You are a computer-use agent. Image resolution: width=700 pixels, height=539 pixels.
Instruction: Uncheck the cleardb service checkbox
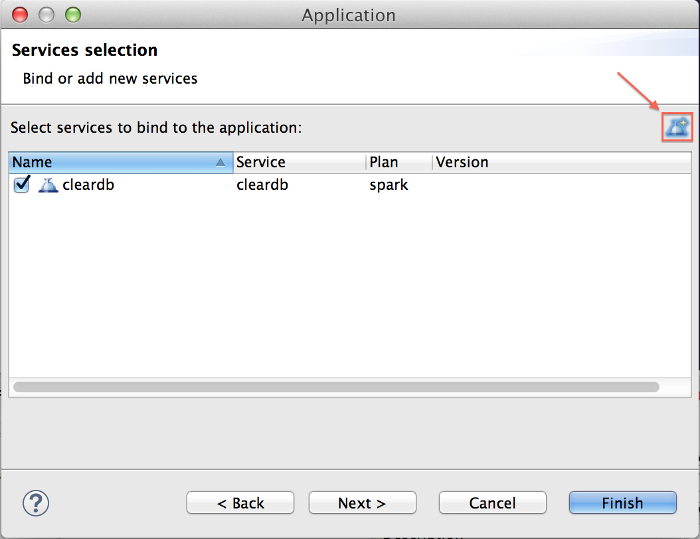coord(23,184)
